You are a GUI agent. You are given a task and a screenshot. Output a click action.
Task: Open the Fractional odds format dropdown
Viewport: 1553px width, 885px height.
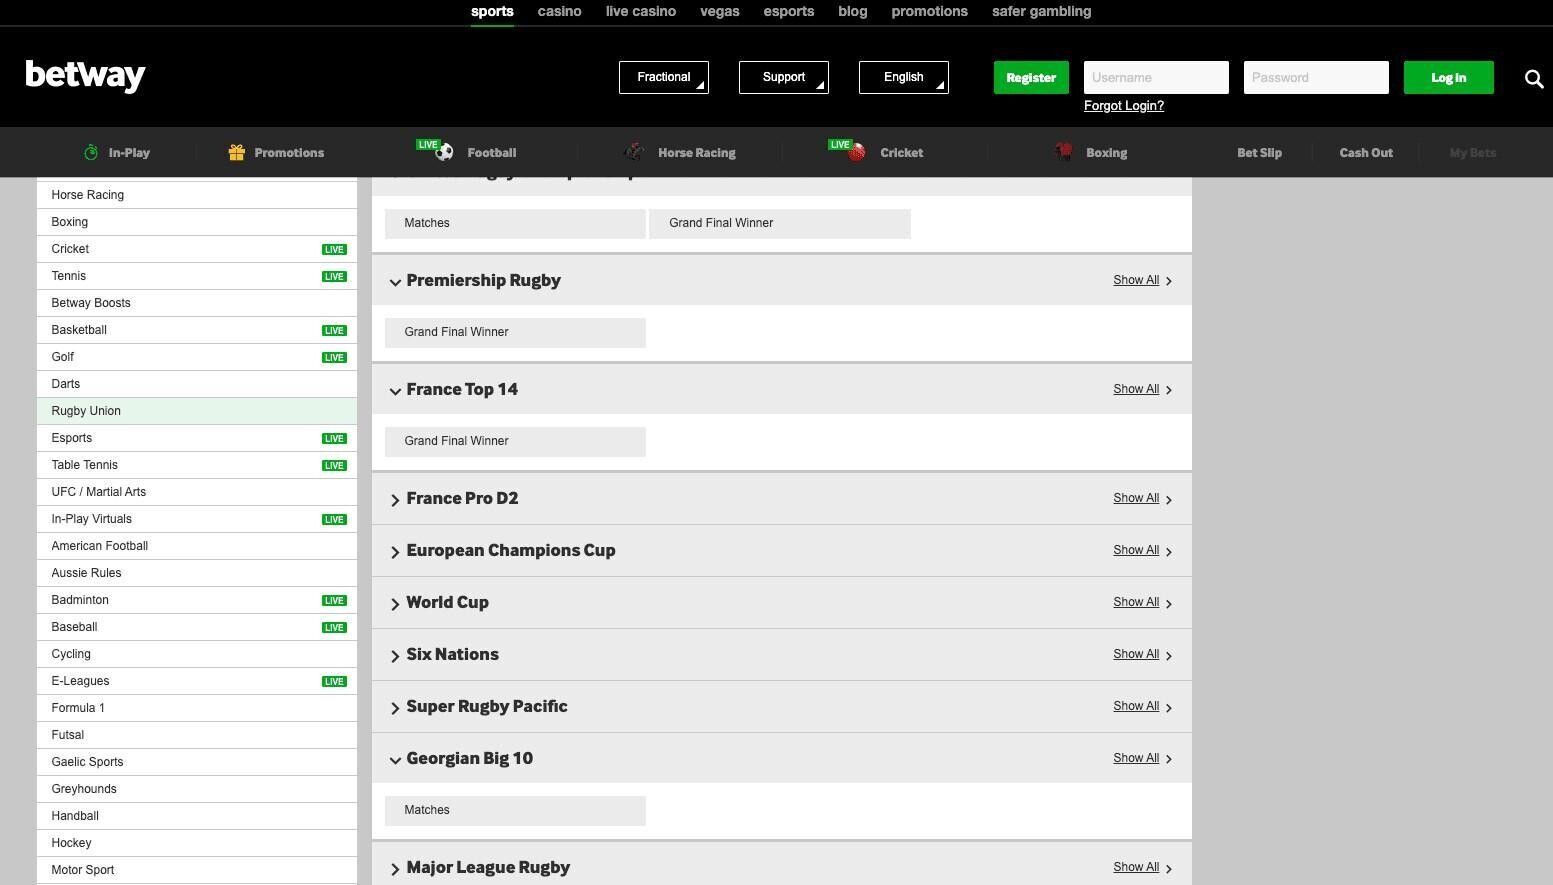point(664,77)
